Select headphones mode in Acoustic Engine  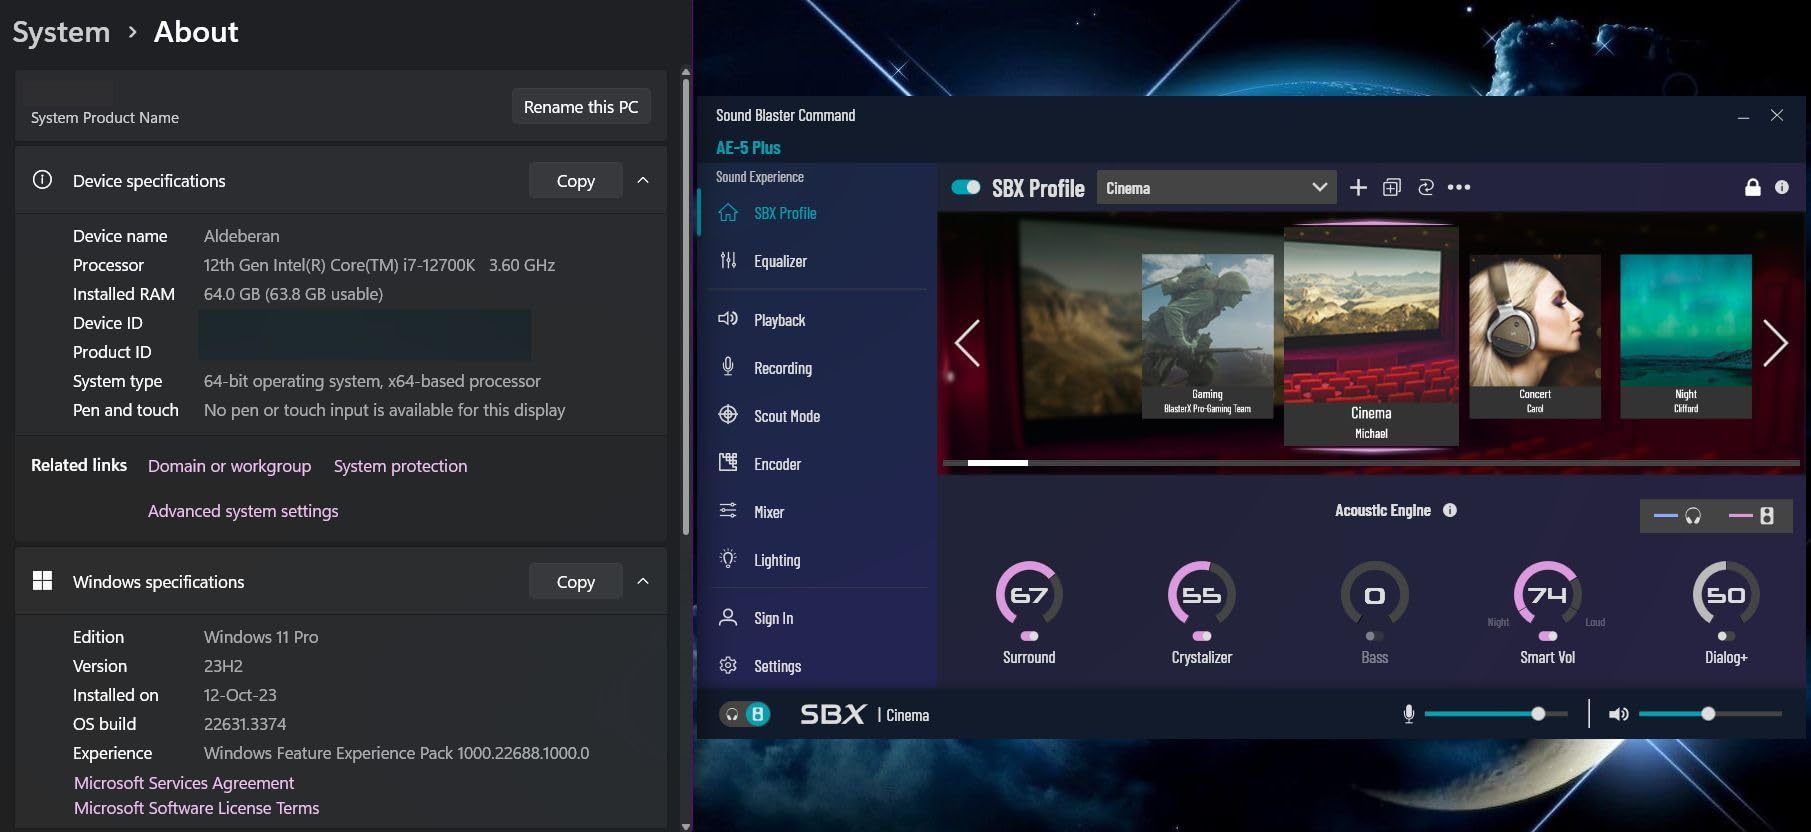(1678, 516)
